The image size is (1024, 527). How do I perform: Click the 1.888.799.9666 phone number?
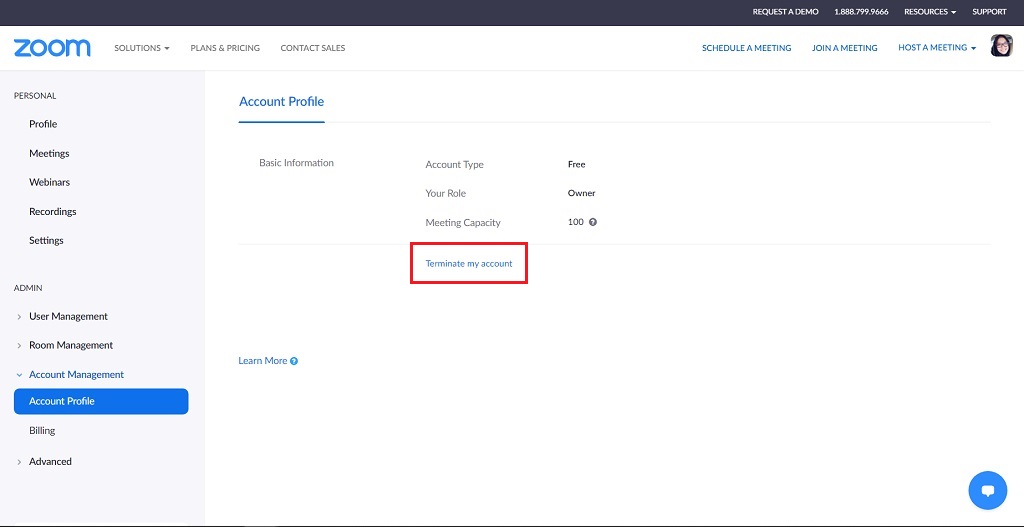[x=861, y=12]
